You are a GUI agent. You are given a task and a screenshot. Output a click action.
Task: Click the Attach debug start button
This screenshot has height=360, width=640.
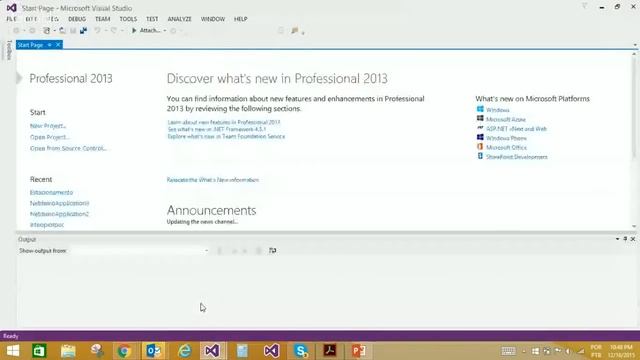(x=146, y=31)
